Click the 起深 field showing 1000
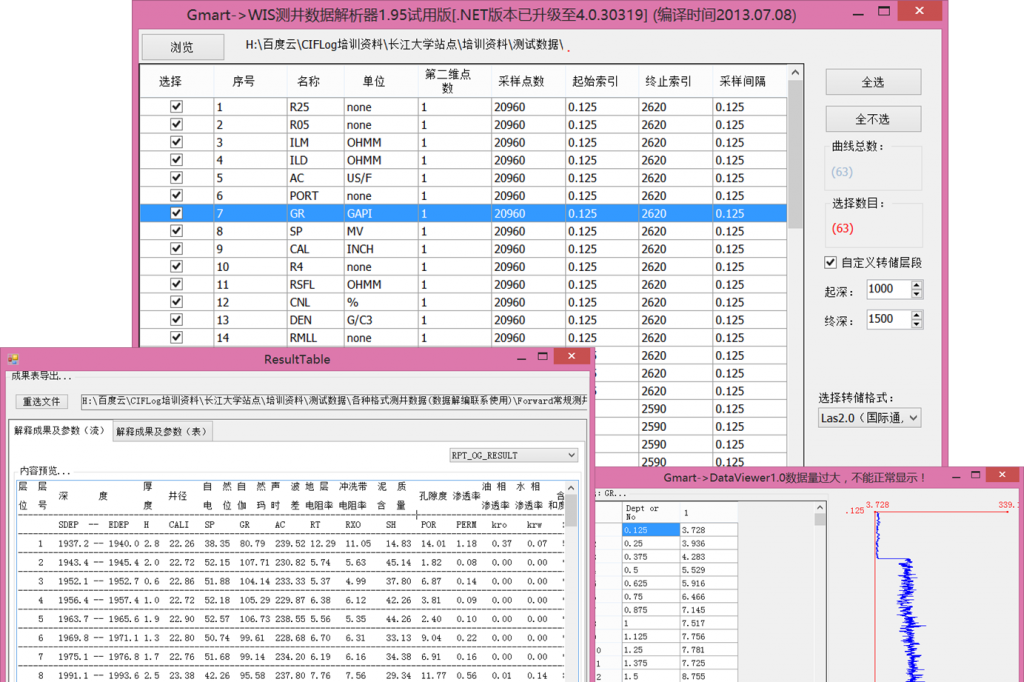Viewport: 1024px width, 682px height. point(889,289)
